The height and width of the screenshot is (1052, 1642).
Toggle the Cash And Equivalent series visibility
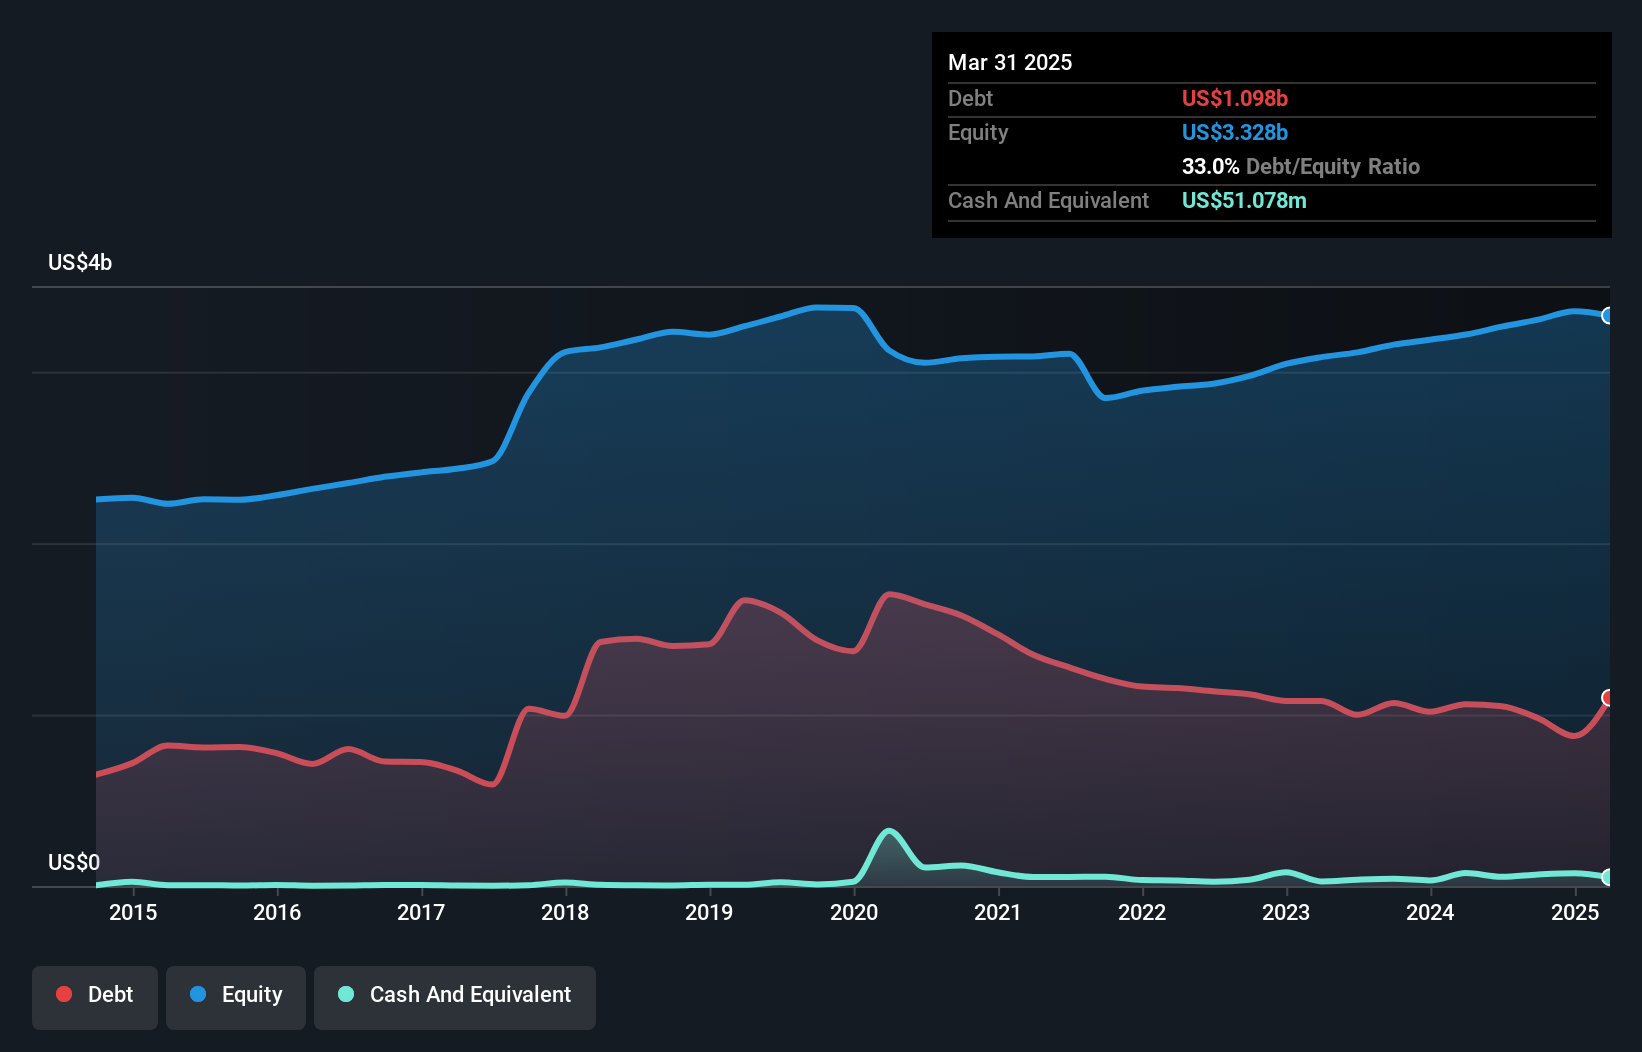click(455, 995)
